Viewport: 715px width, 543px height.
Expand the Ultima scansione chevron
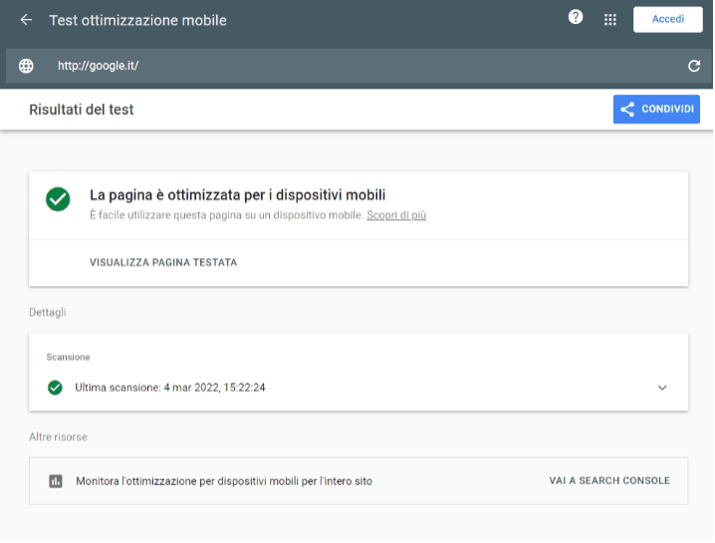point(662,388)
